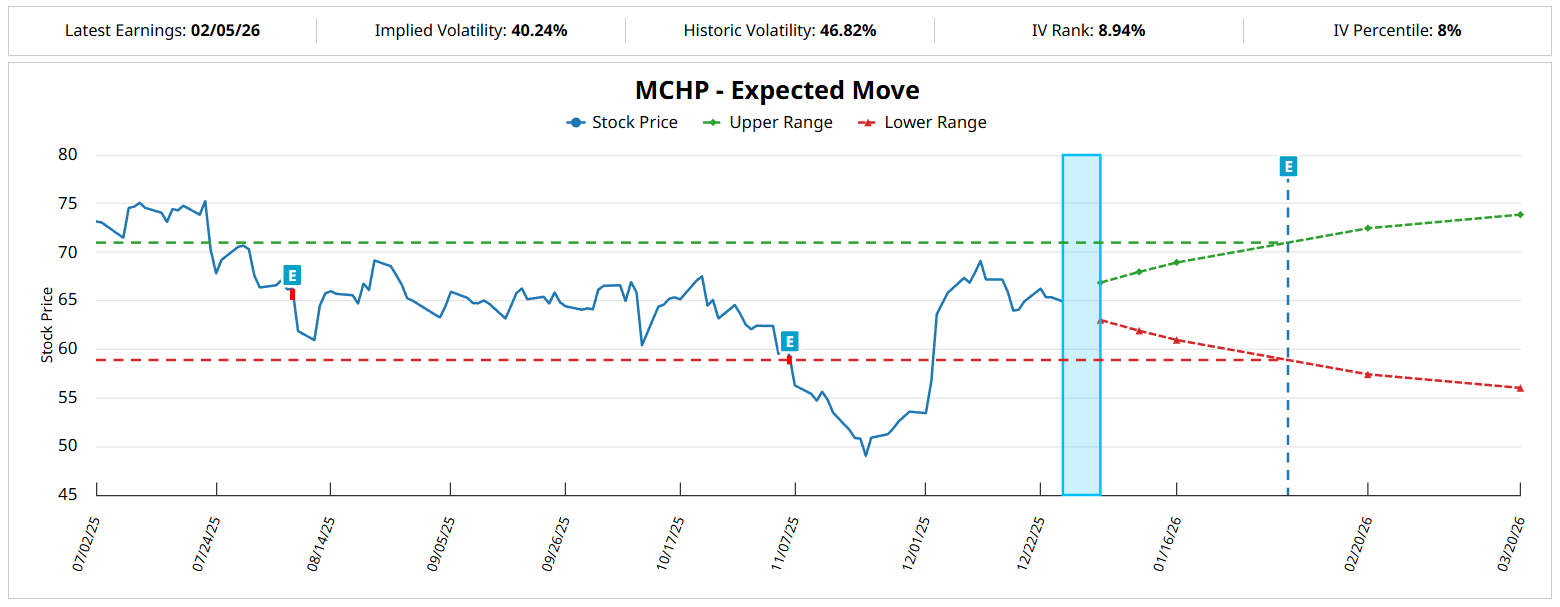
Task: Click the light blue highlighted band on the chart
Action: [x=1081, y=324]
